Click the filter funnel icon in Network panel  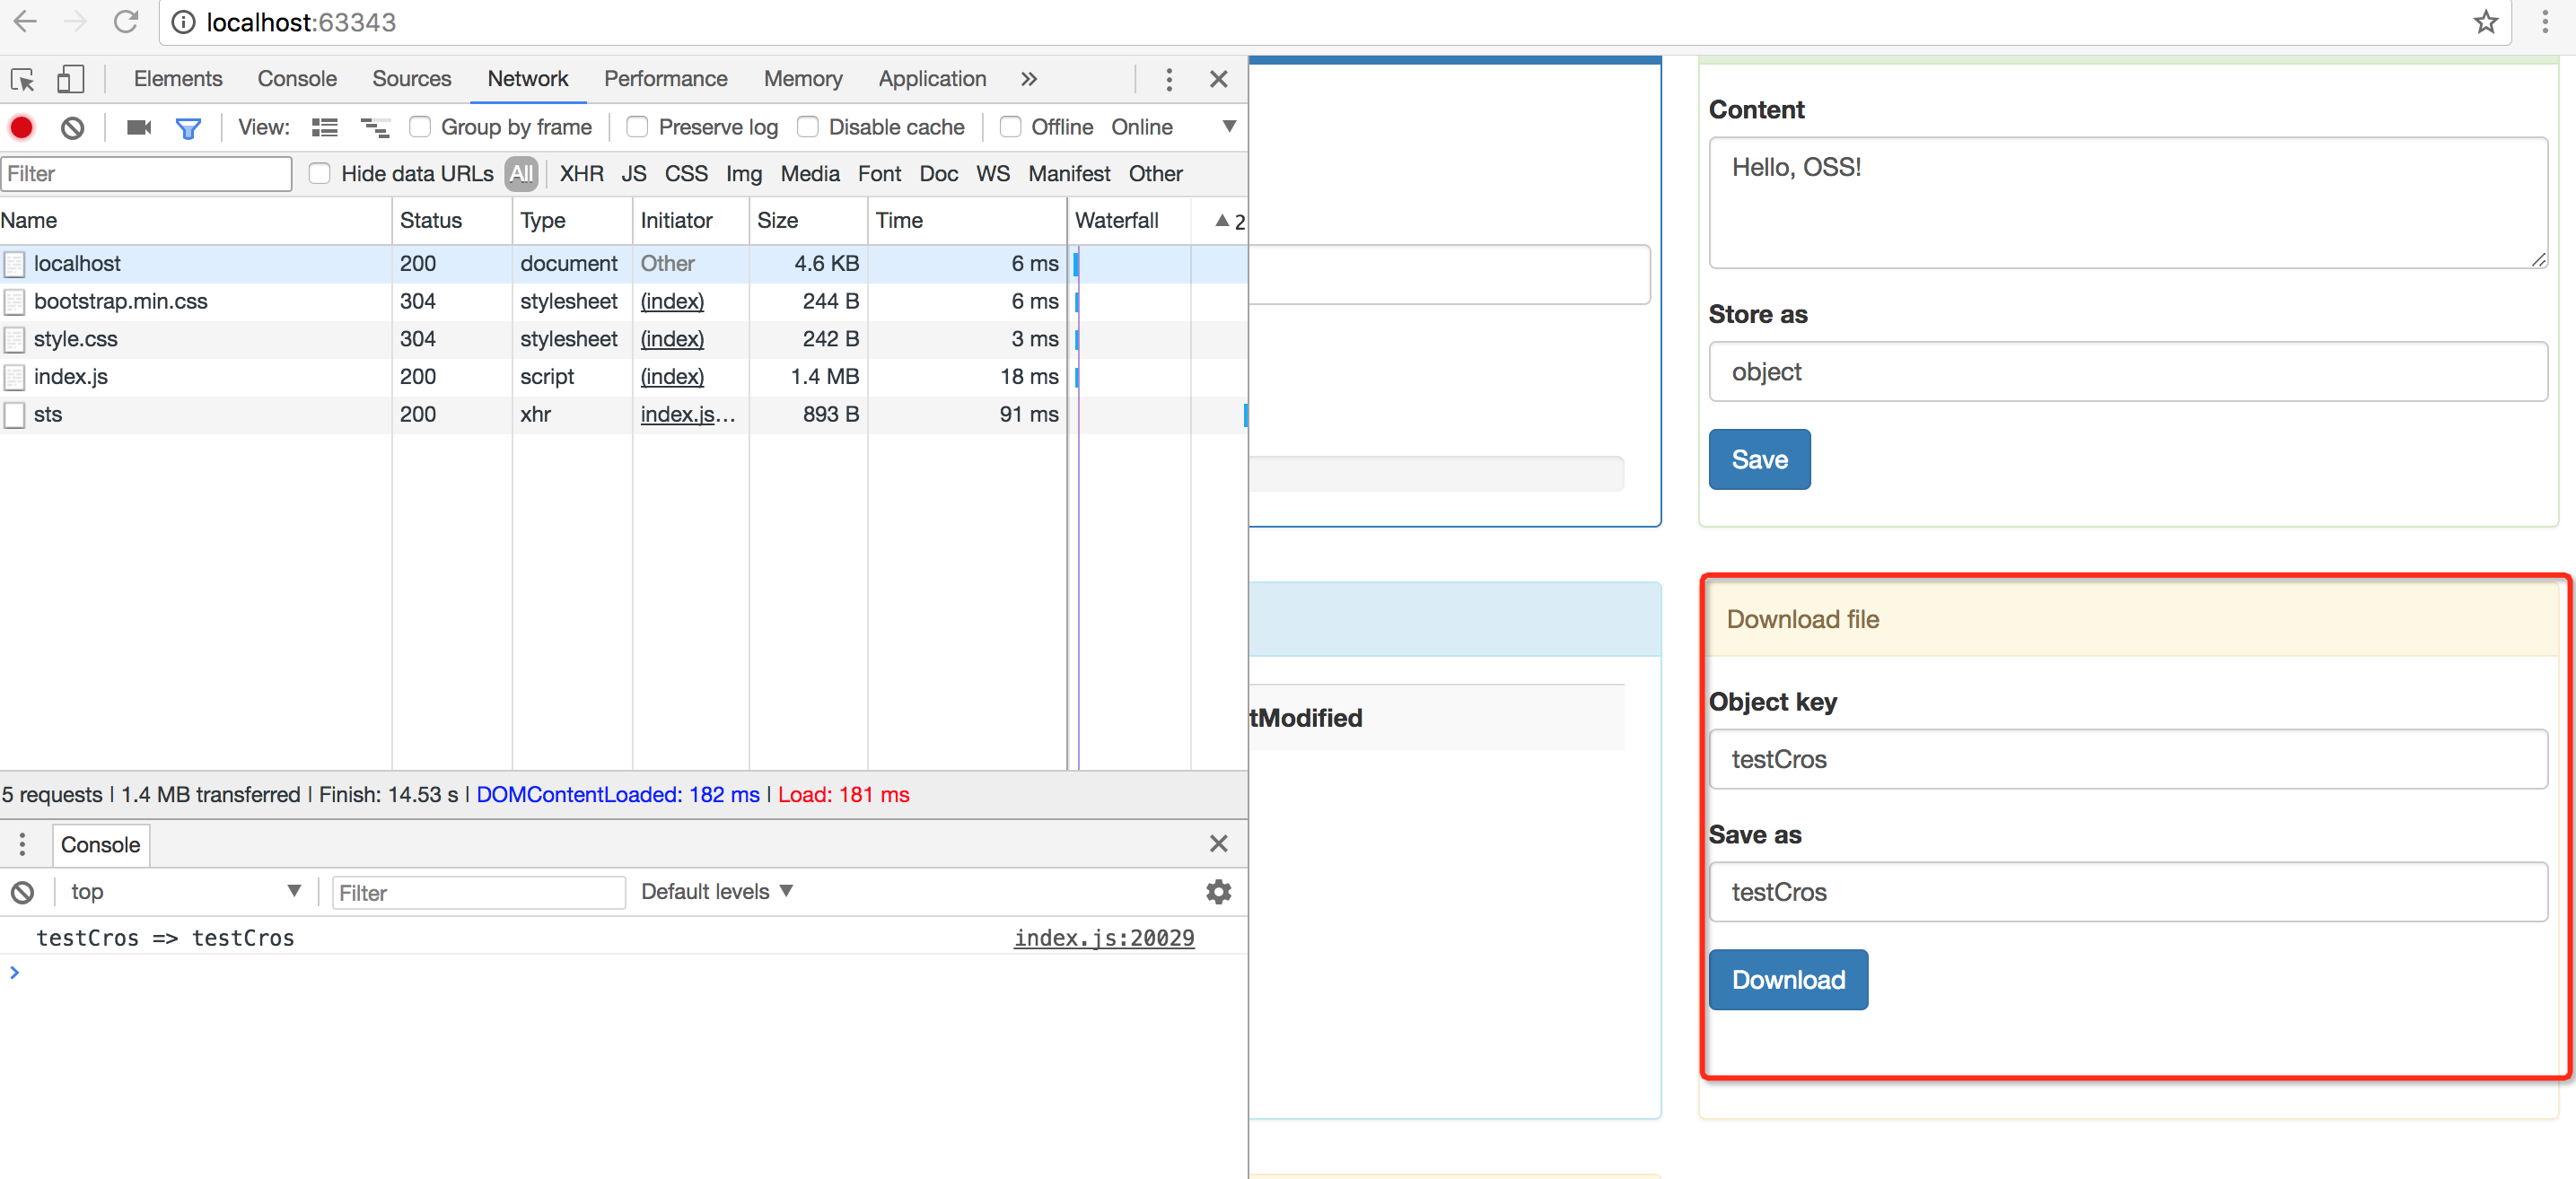coord(190,127)
